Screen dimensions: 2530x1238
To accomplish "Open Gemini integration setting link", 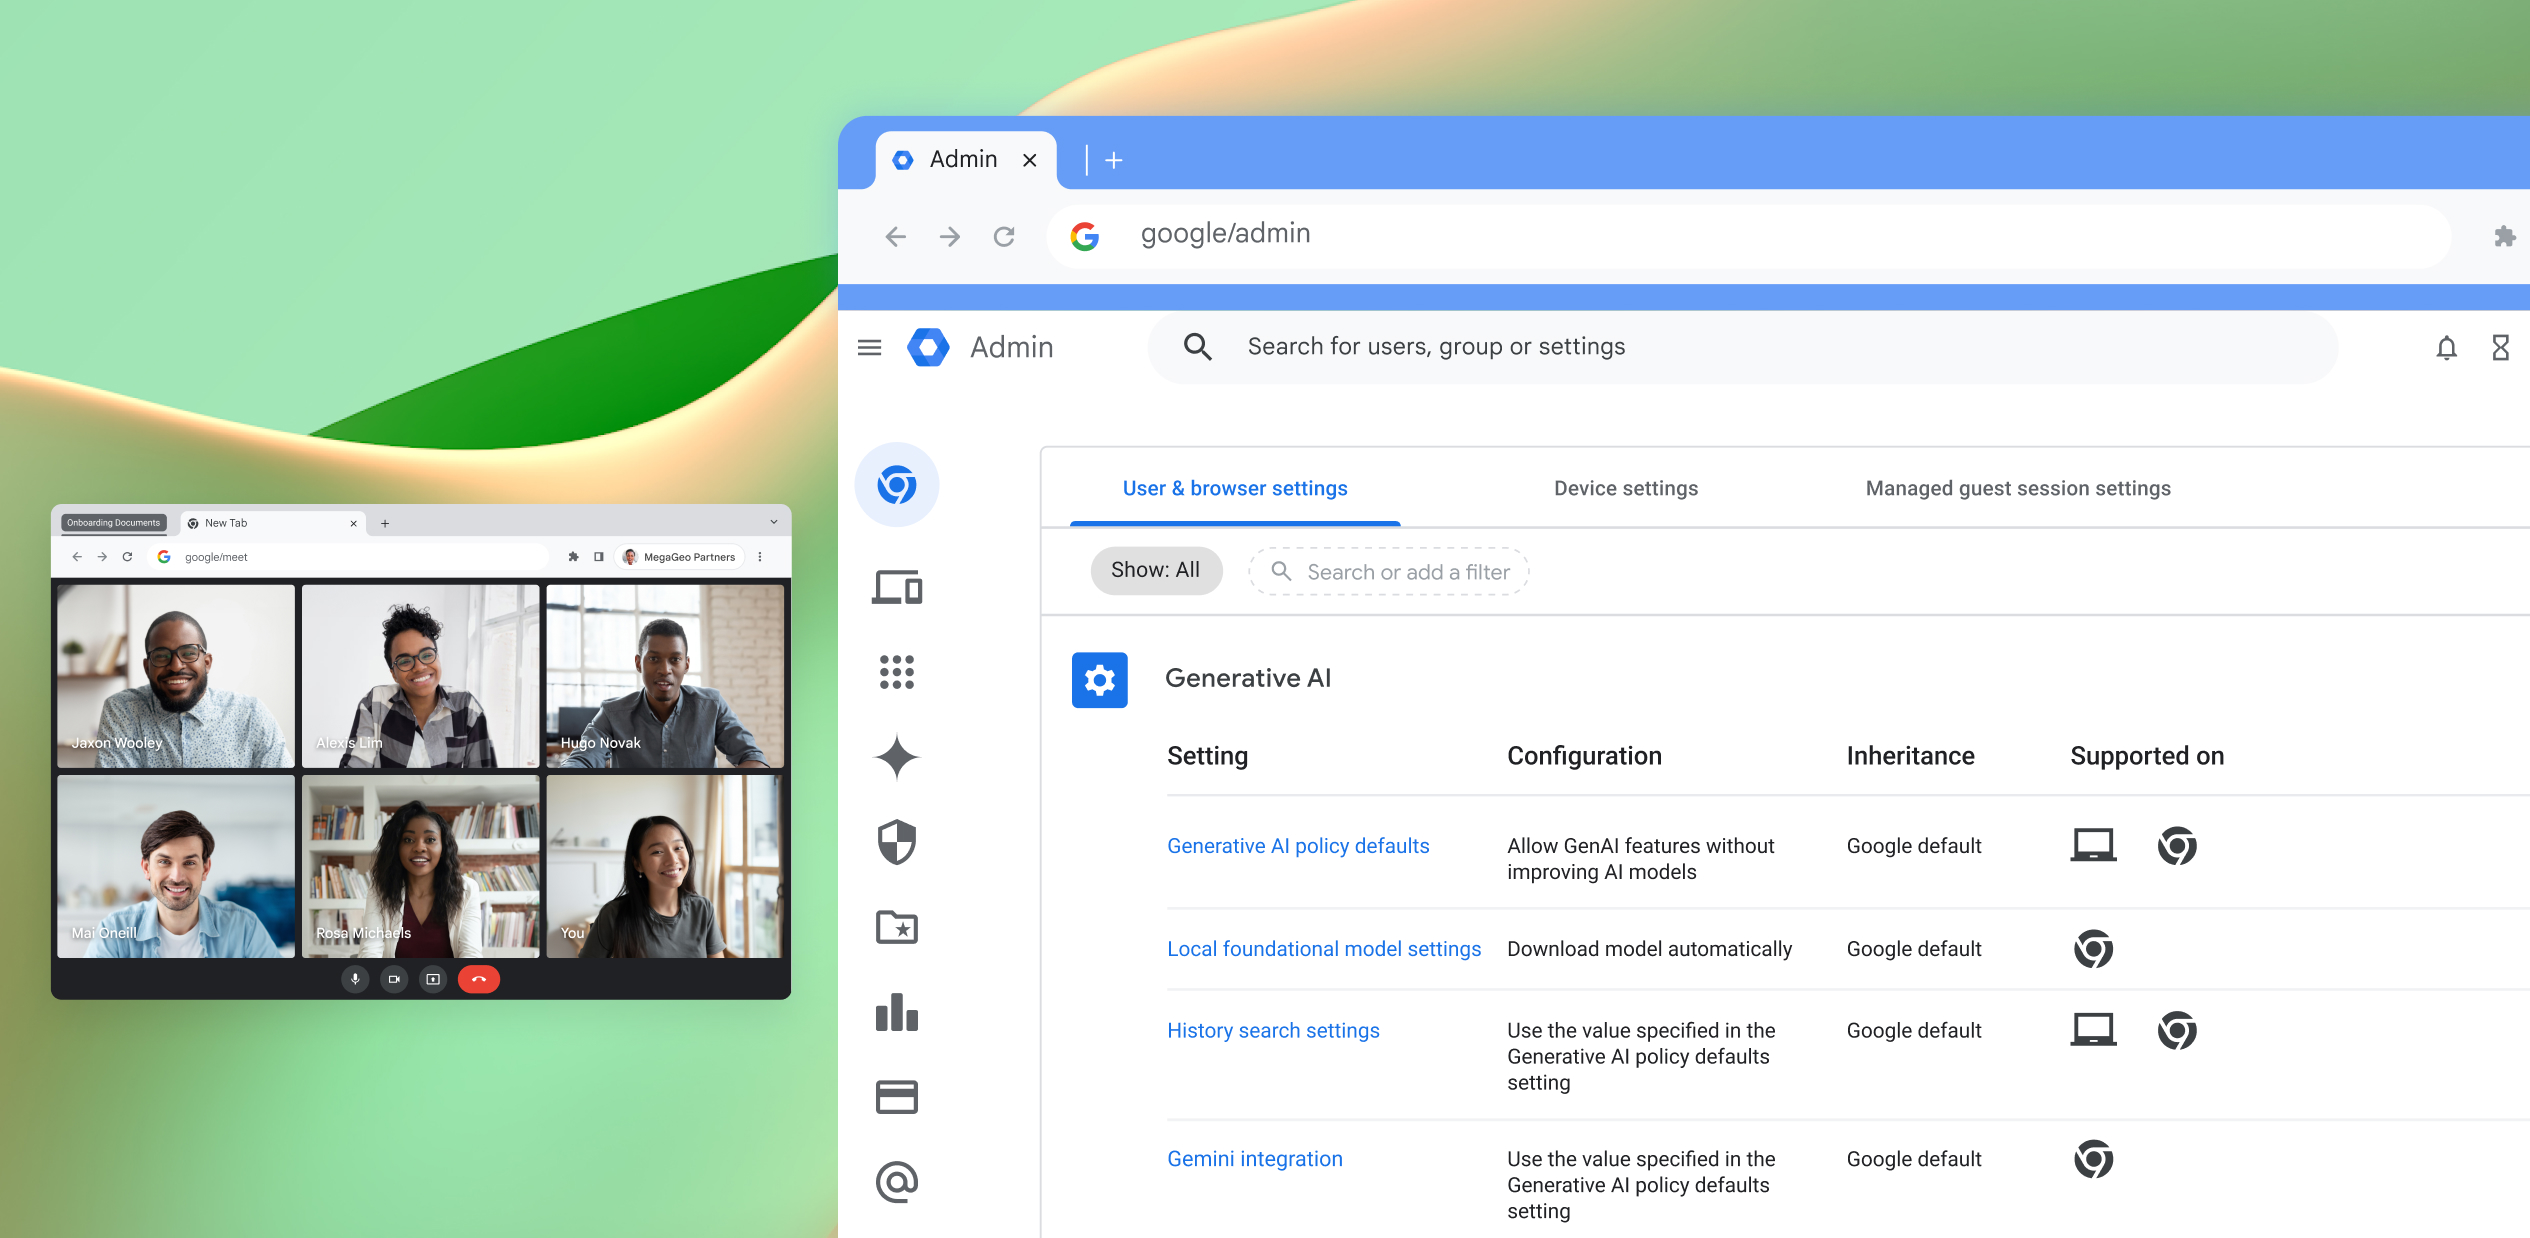I will (1254, 1159).
